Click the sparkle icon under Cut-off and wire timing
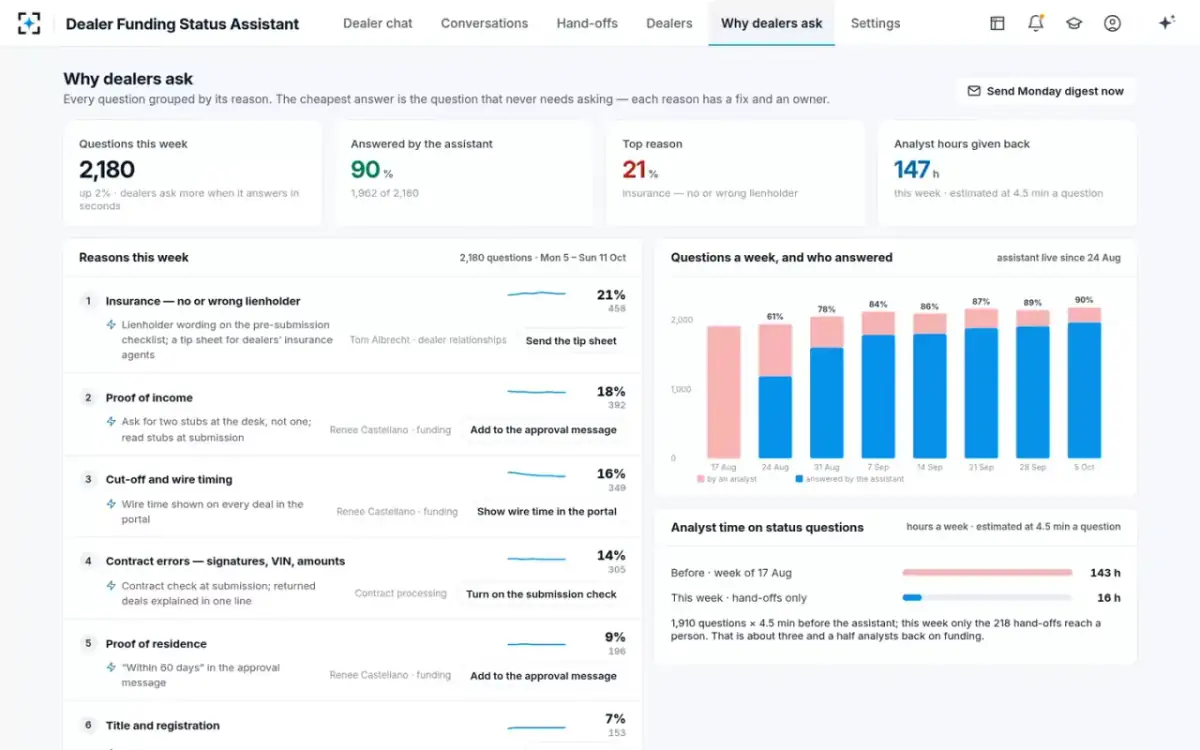1200x750 pixels. [112, 504]
